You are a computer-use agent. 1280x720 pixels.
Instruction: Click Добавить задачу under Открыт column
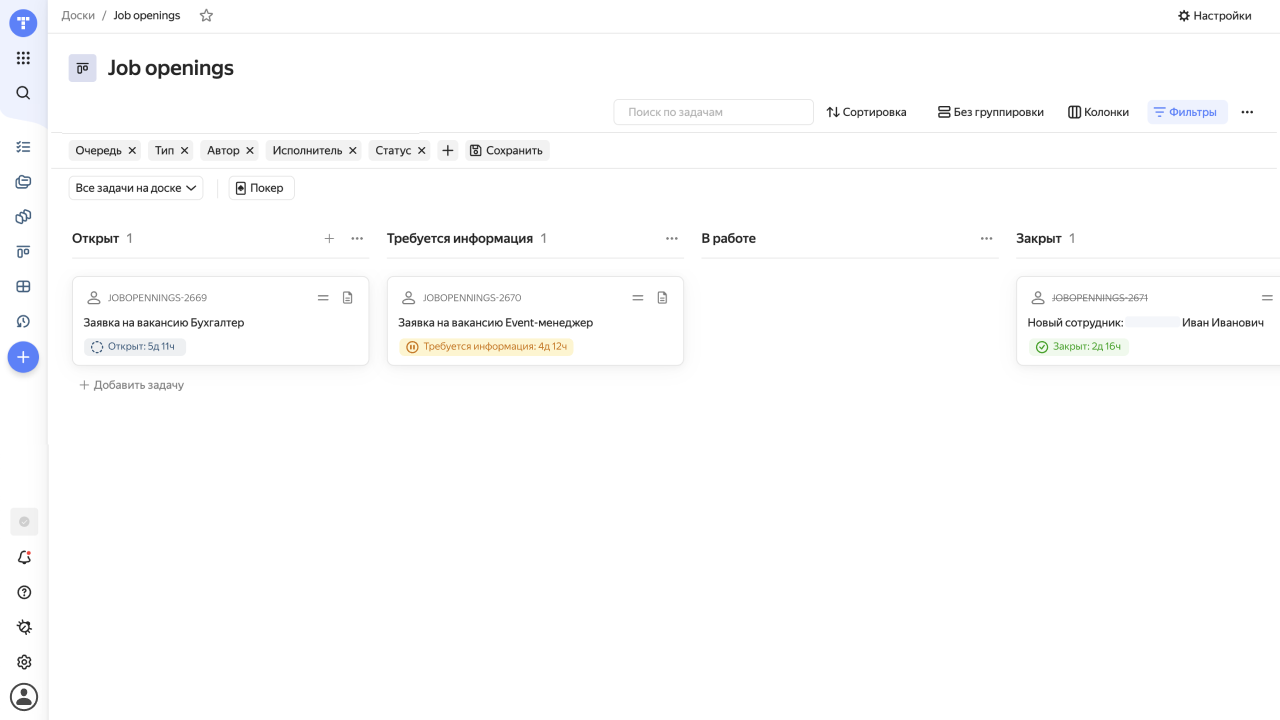point(131,385)
